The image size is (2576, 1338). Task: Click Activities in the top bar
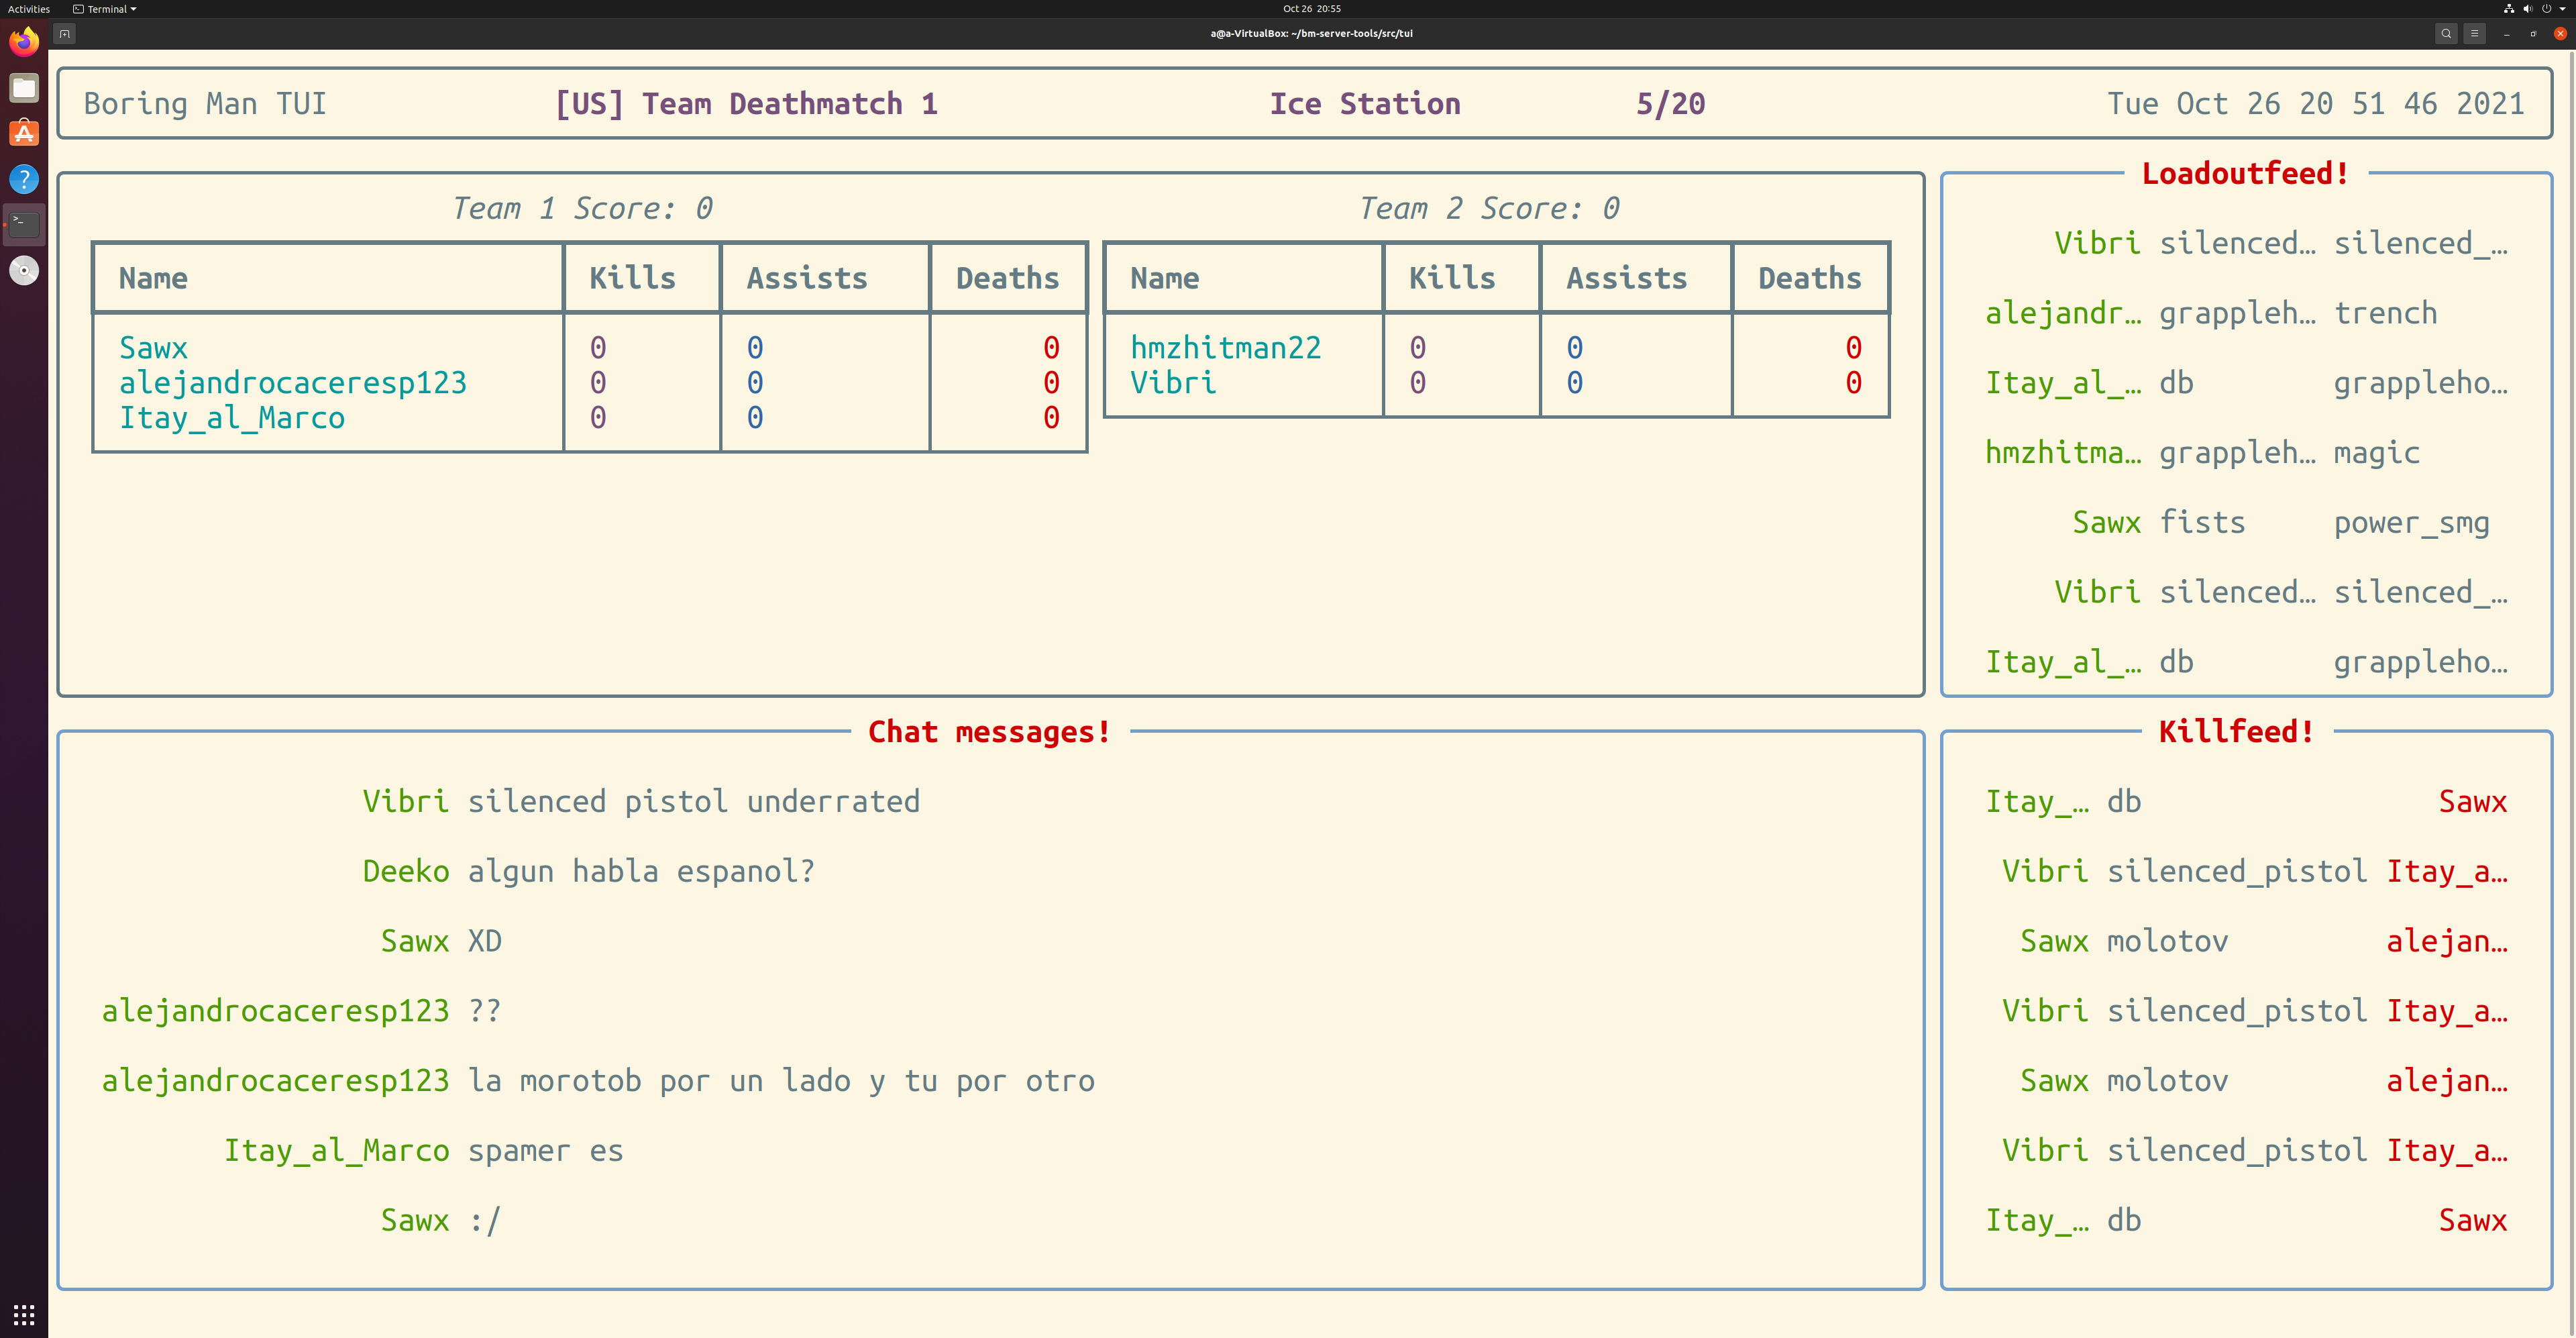pyautogui.click(x=29, y=8)
